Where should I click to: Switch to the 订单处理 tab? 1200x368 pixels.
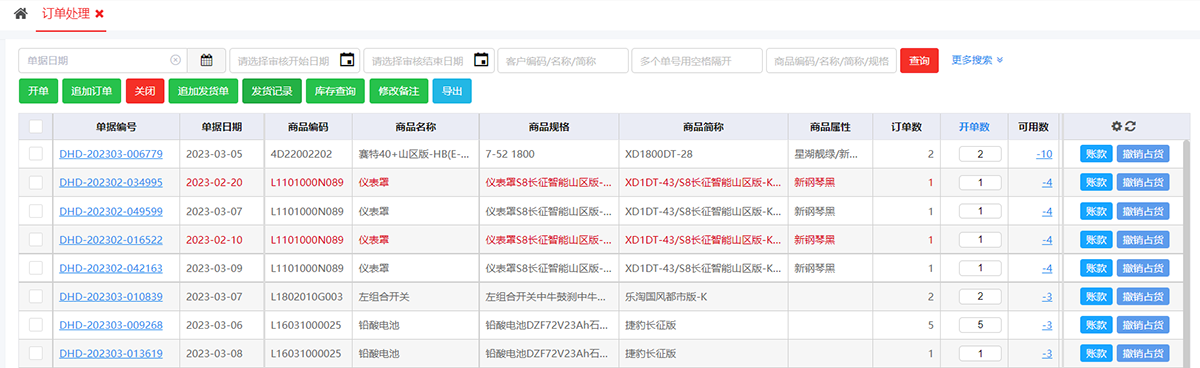pos(66,15)
